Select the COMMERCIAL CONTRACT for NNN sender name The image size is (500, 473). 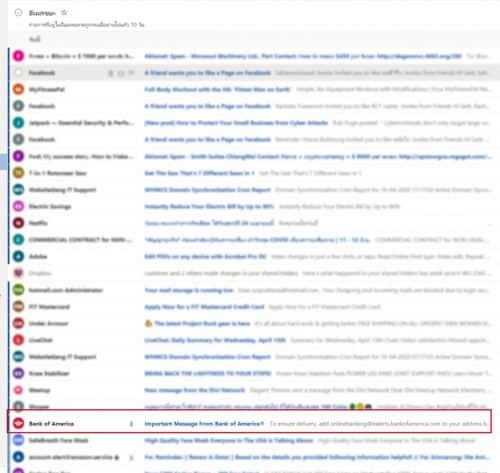pyautogui.click(x=80, y=240)
